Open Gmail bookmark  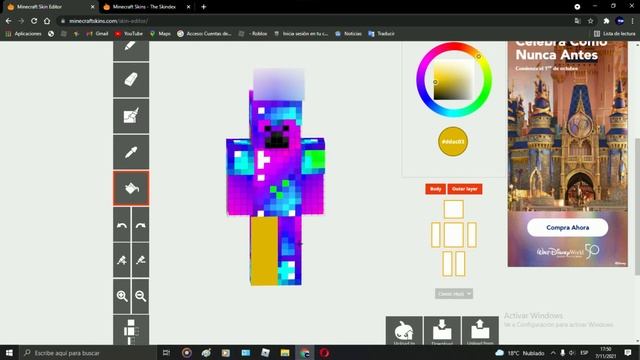coord(98,34)
